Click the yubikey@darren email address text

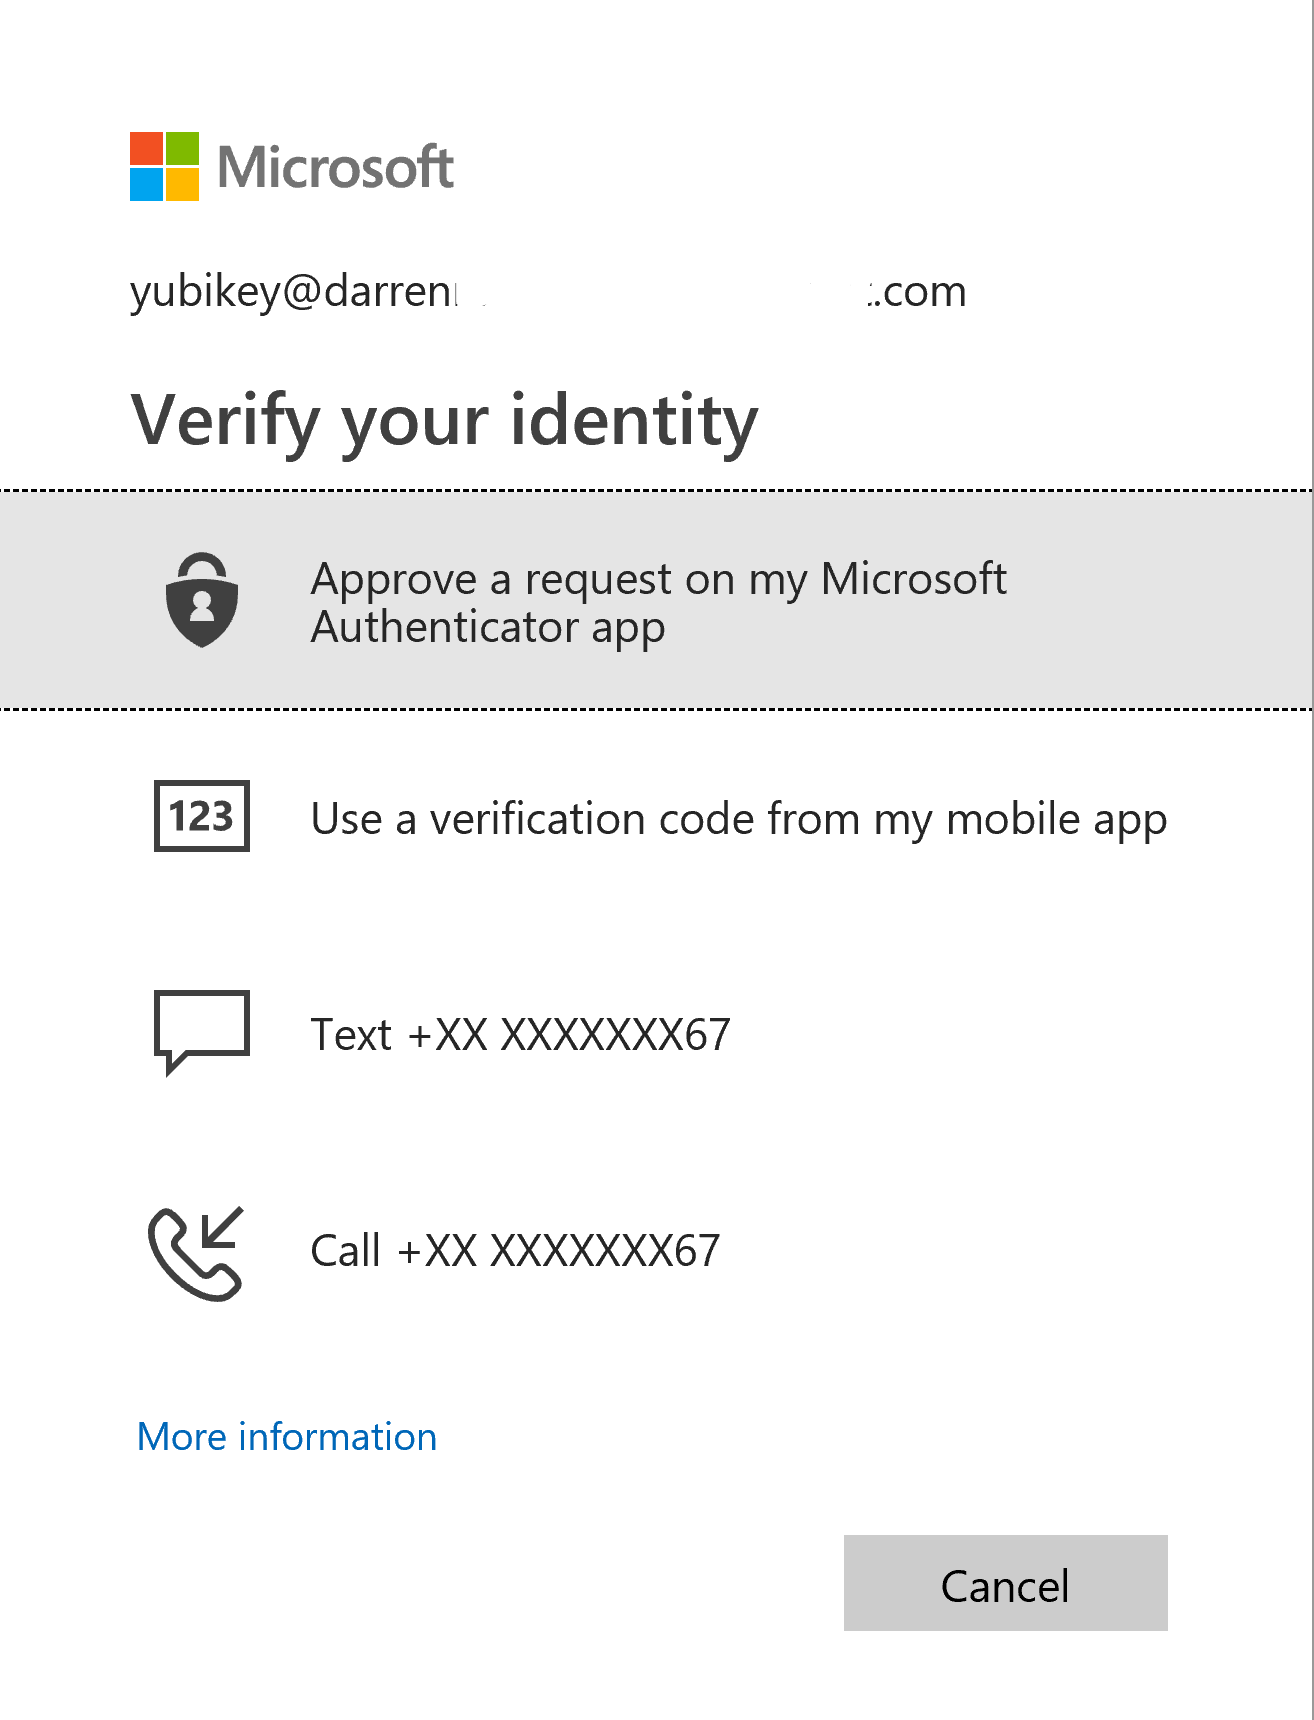coord(292,292)
